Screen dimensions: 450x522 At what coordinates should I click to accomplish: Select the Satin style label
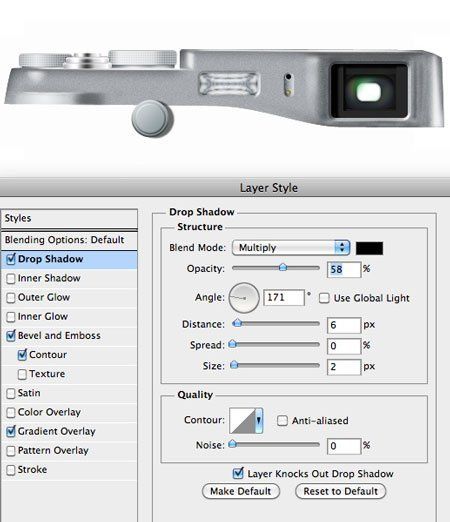[x=29, y=393]
